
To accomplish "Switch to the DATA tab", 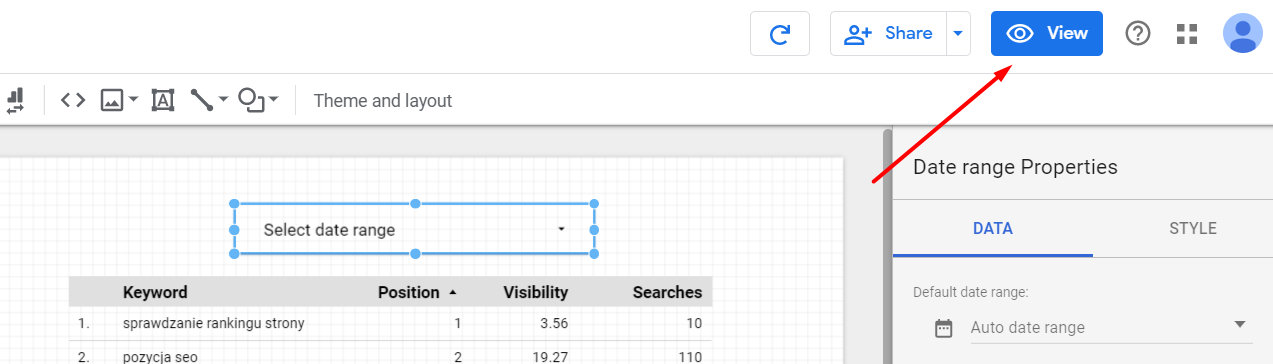I will [993, 229].
